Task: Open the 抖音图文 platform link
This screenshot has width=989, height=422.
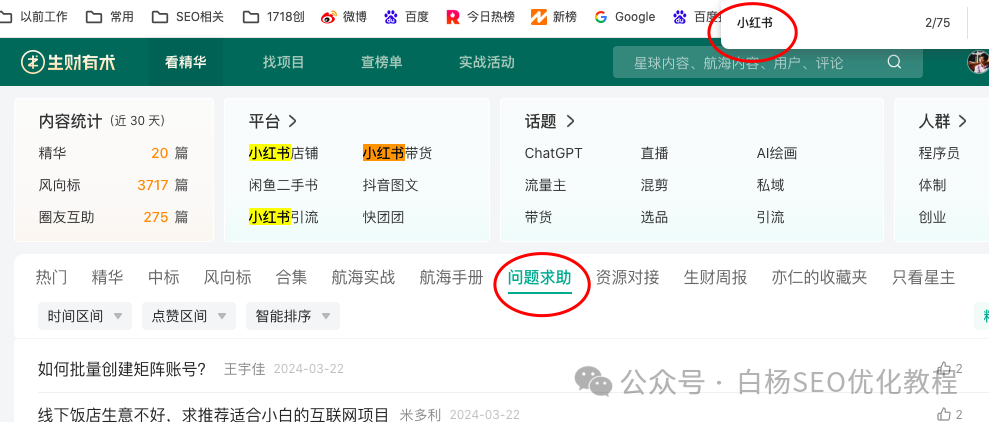Action: [x=390, y=185]
